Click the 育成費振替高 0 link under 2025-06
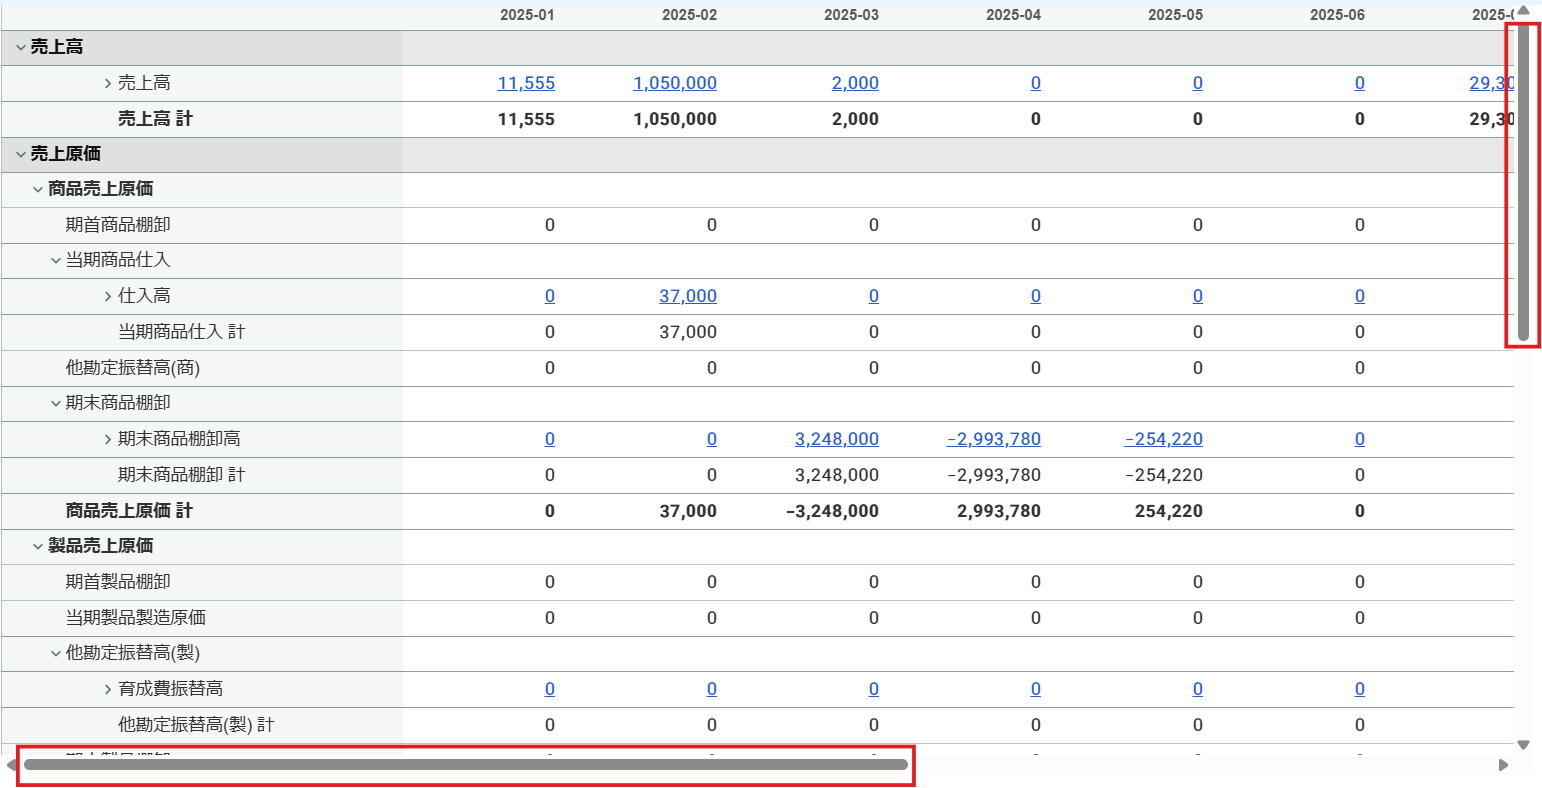Image resolution: width=1542 pixels, height=788 pixels. (1360, 689)
